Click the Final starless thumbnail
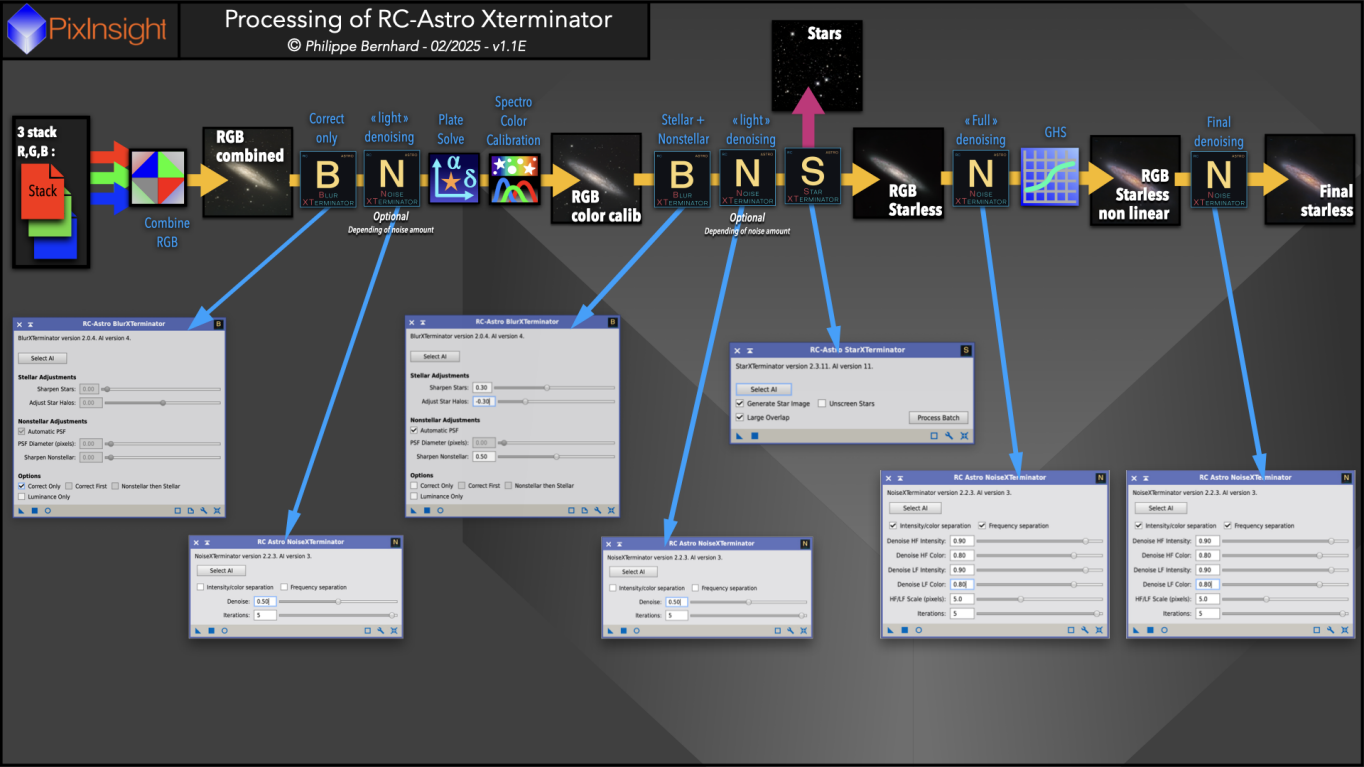1364x767 pixels. click(1310, 180)
